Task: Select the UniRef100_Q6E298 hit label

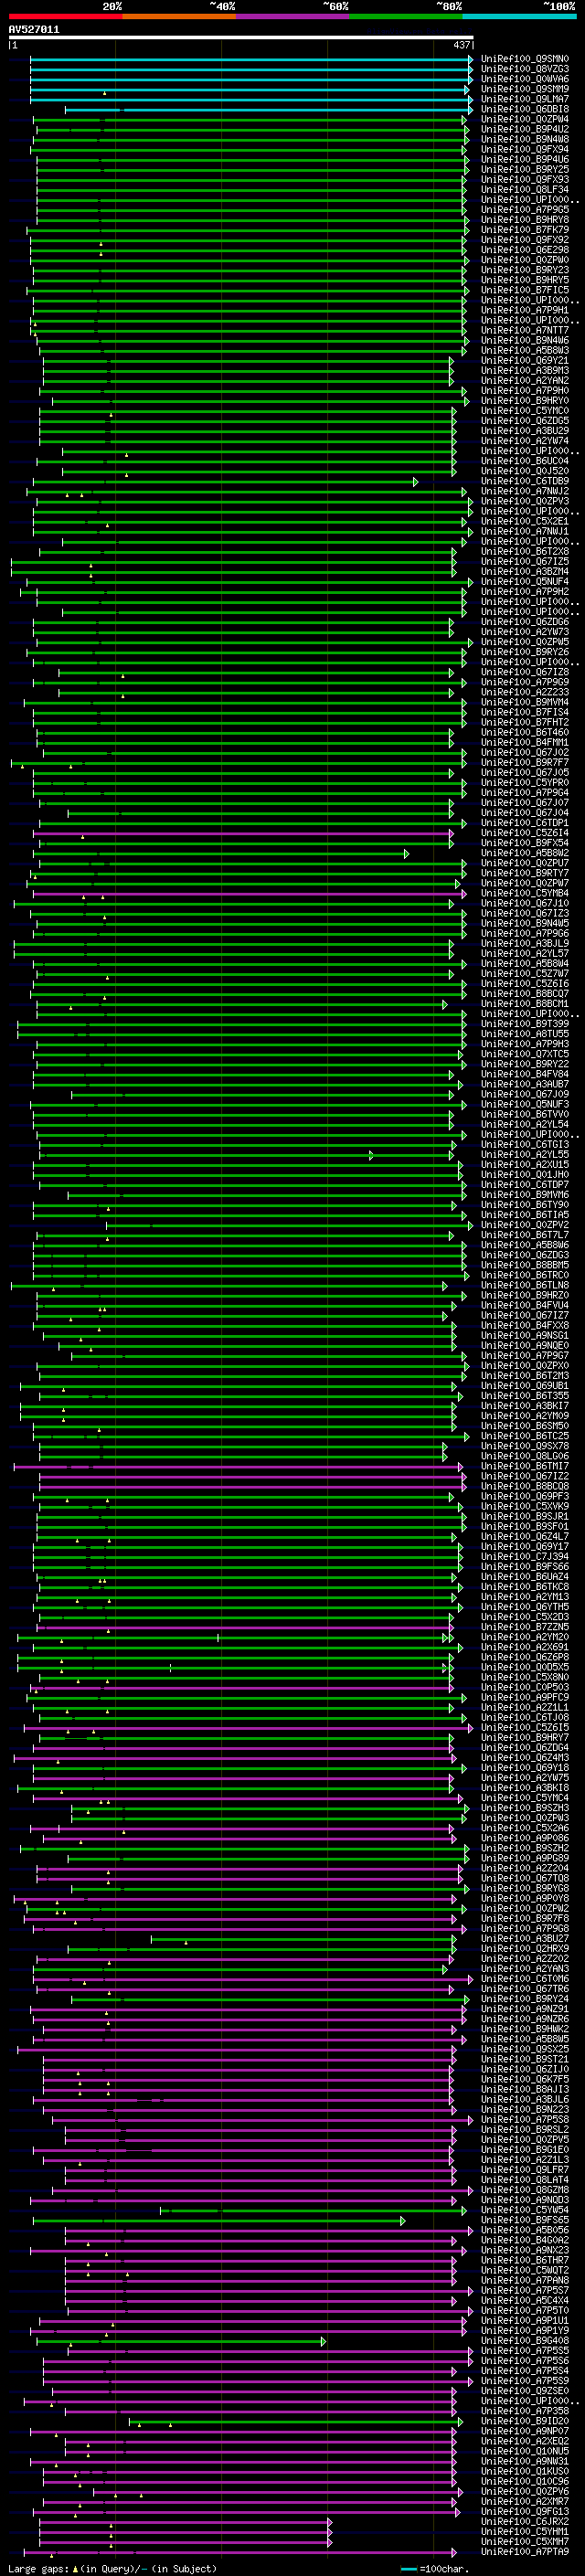Action: (525, 250)
